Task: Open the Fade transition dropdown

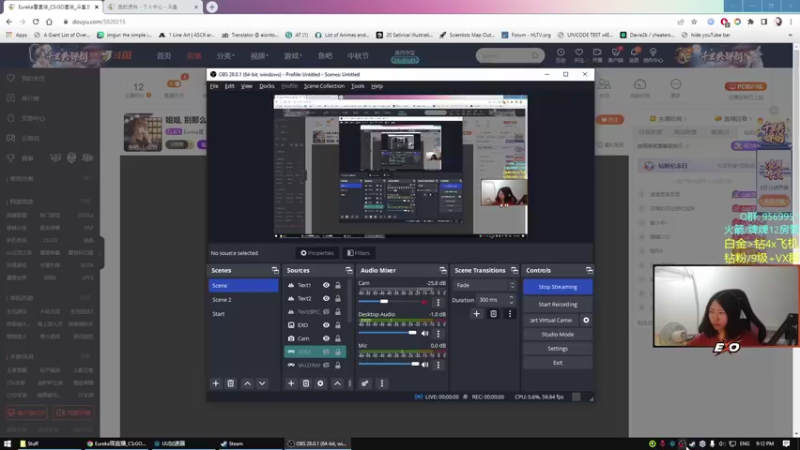Action: point(485,285)
